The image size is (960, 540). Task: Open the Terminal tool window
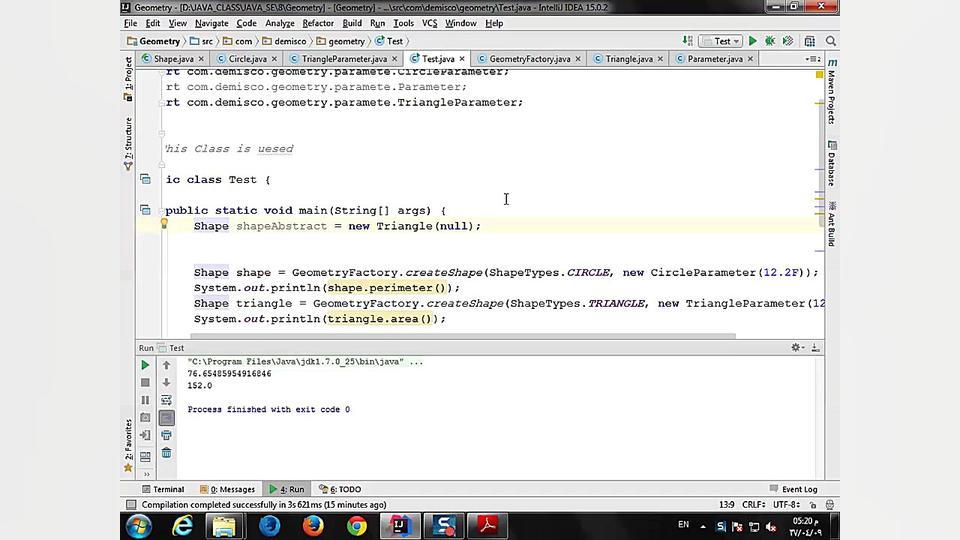(163, 489)
